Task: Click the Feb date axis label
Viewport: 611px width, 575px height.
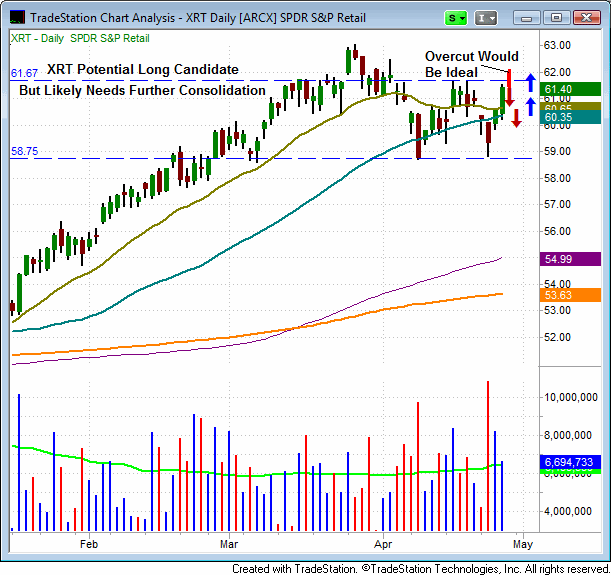Action: [89, 544]
